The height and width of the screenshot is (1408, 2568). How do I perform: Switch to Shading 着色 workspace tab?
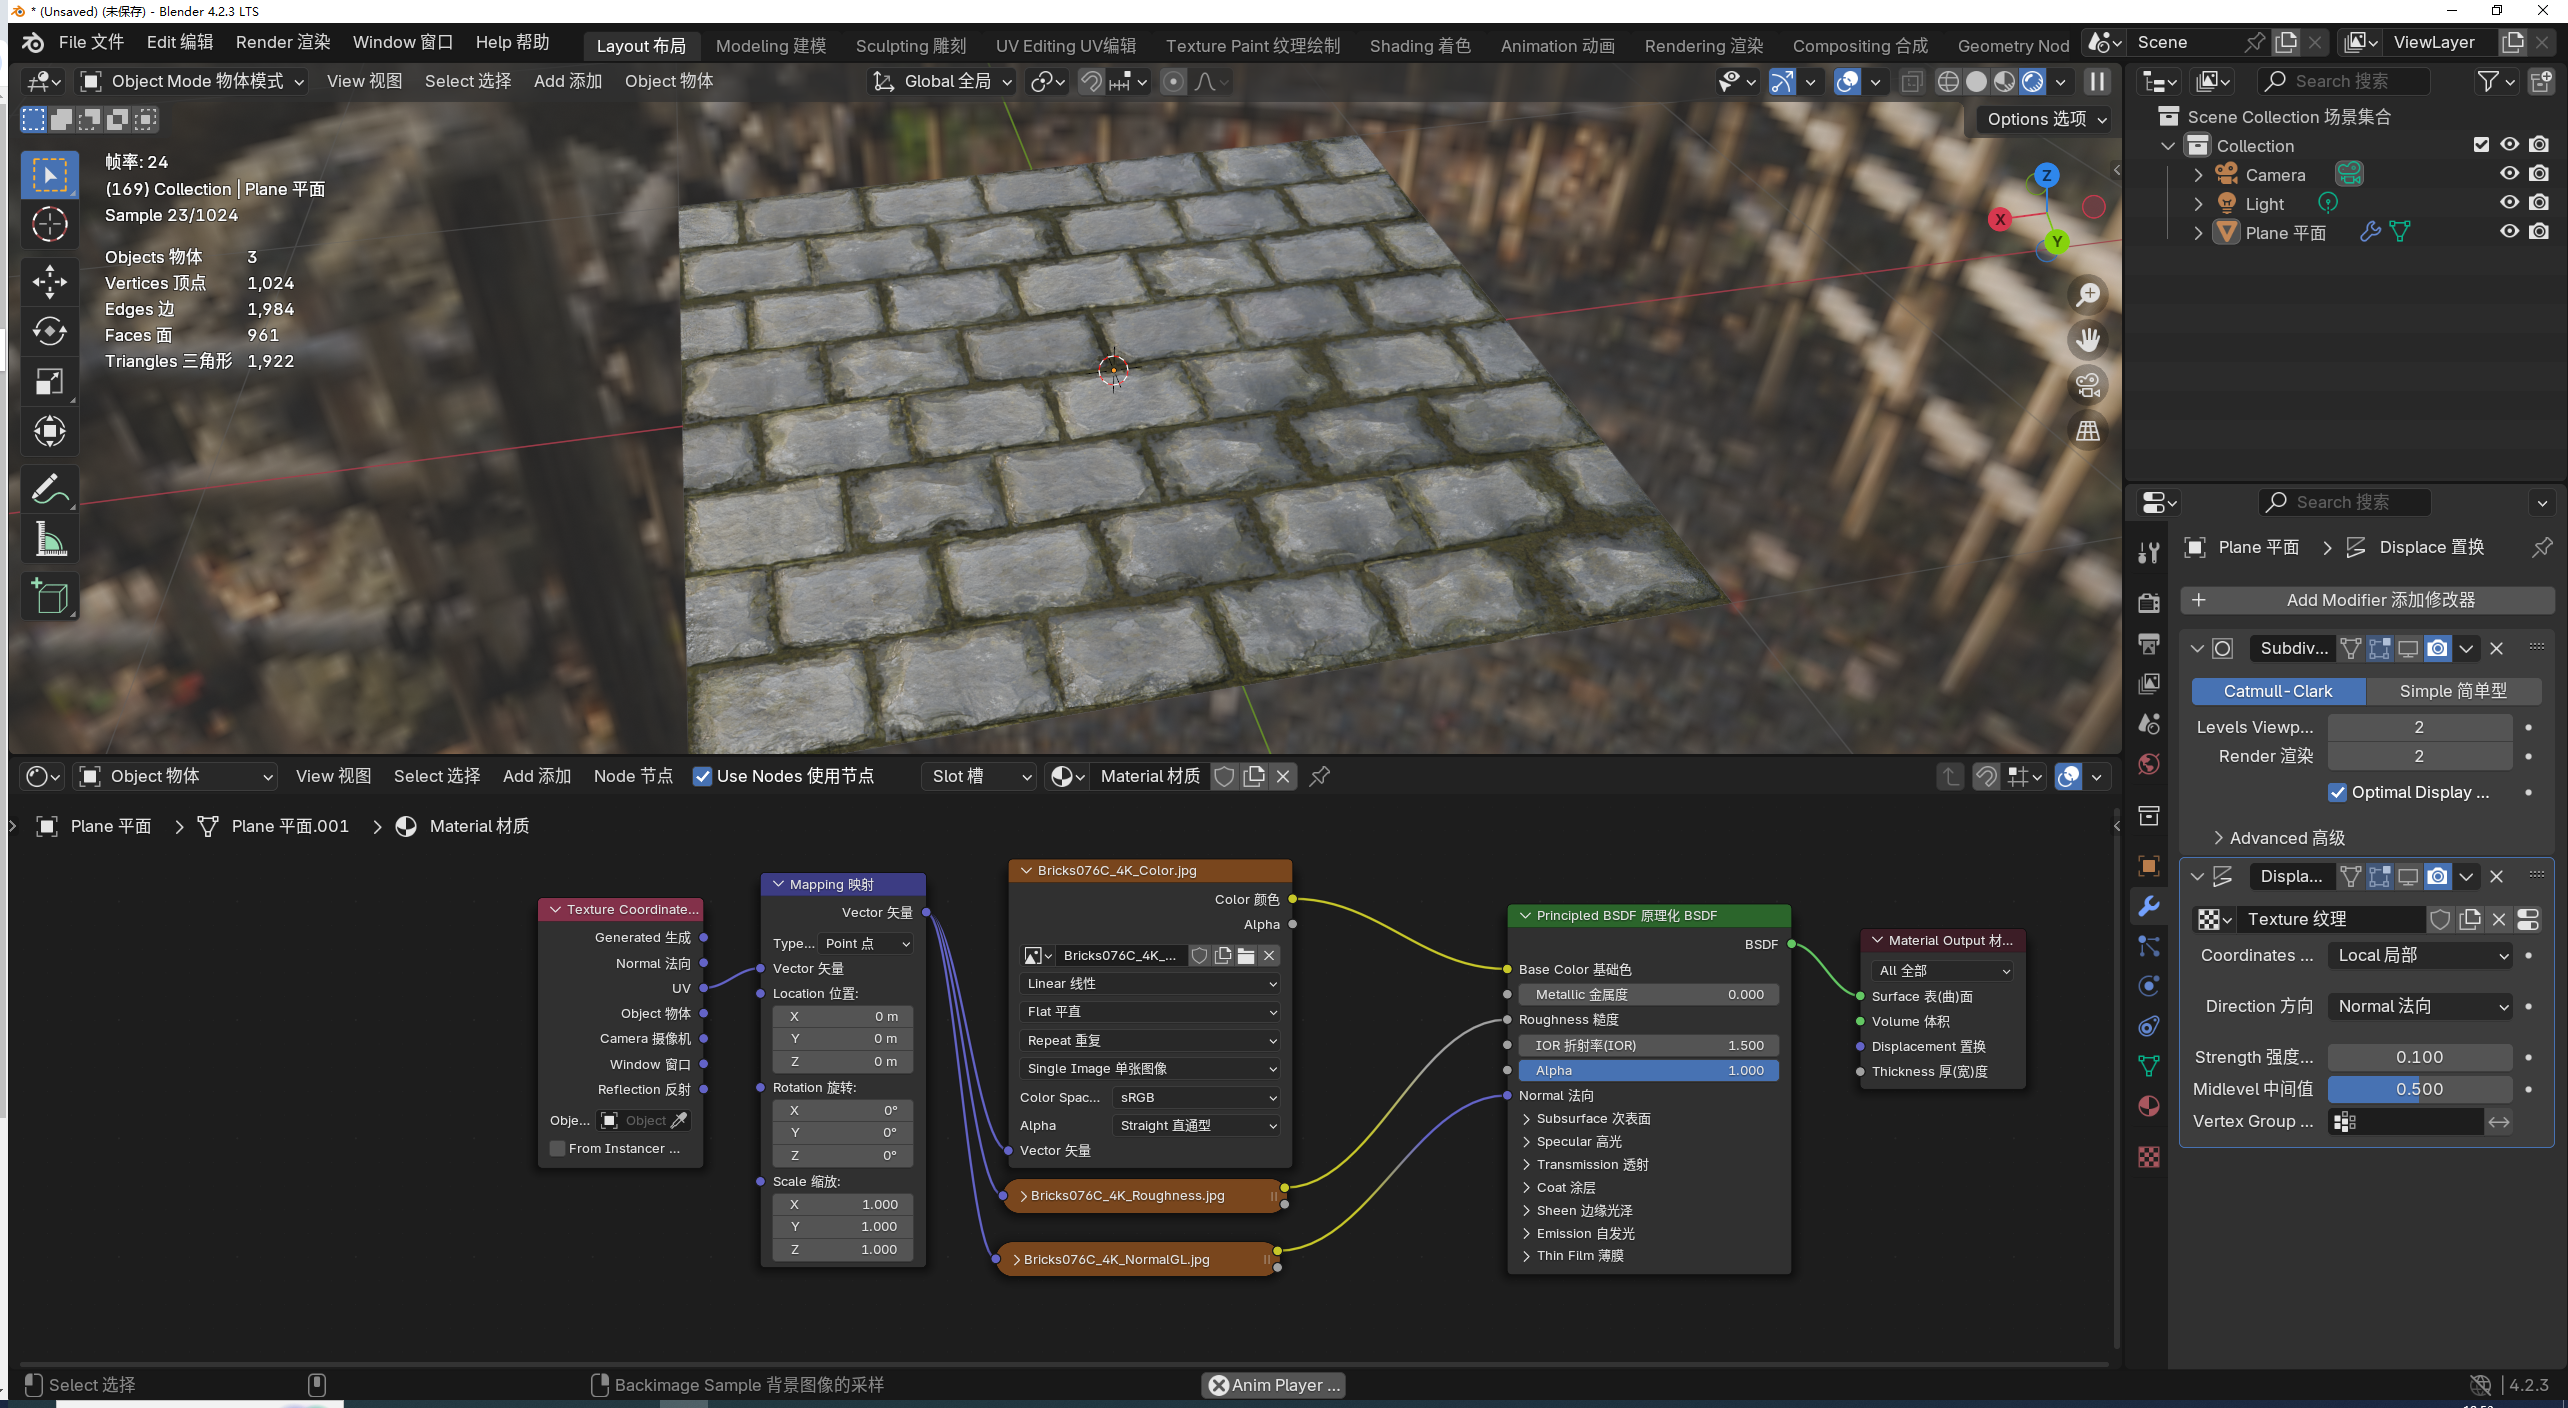tap(1420, 46)
